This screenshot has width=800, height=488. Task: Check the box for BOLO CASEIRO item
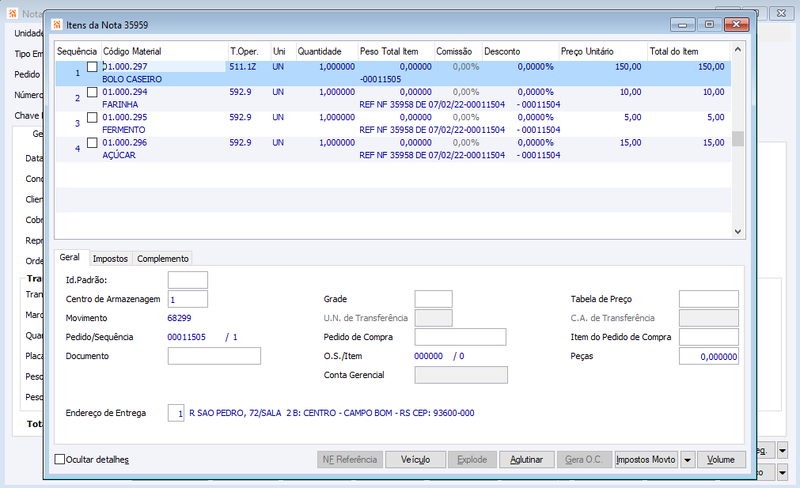pos(92,67)
